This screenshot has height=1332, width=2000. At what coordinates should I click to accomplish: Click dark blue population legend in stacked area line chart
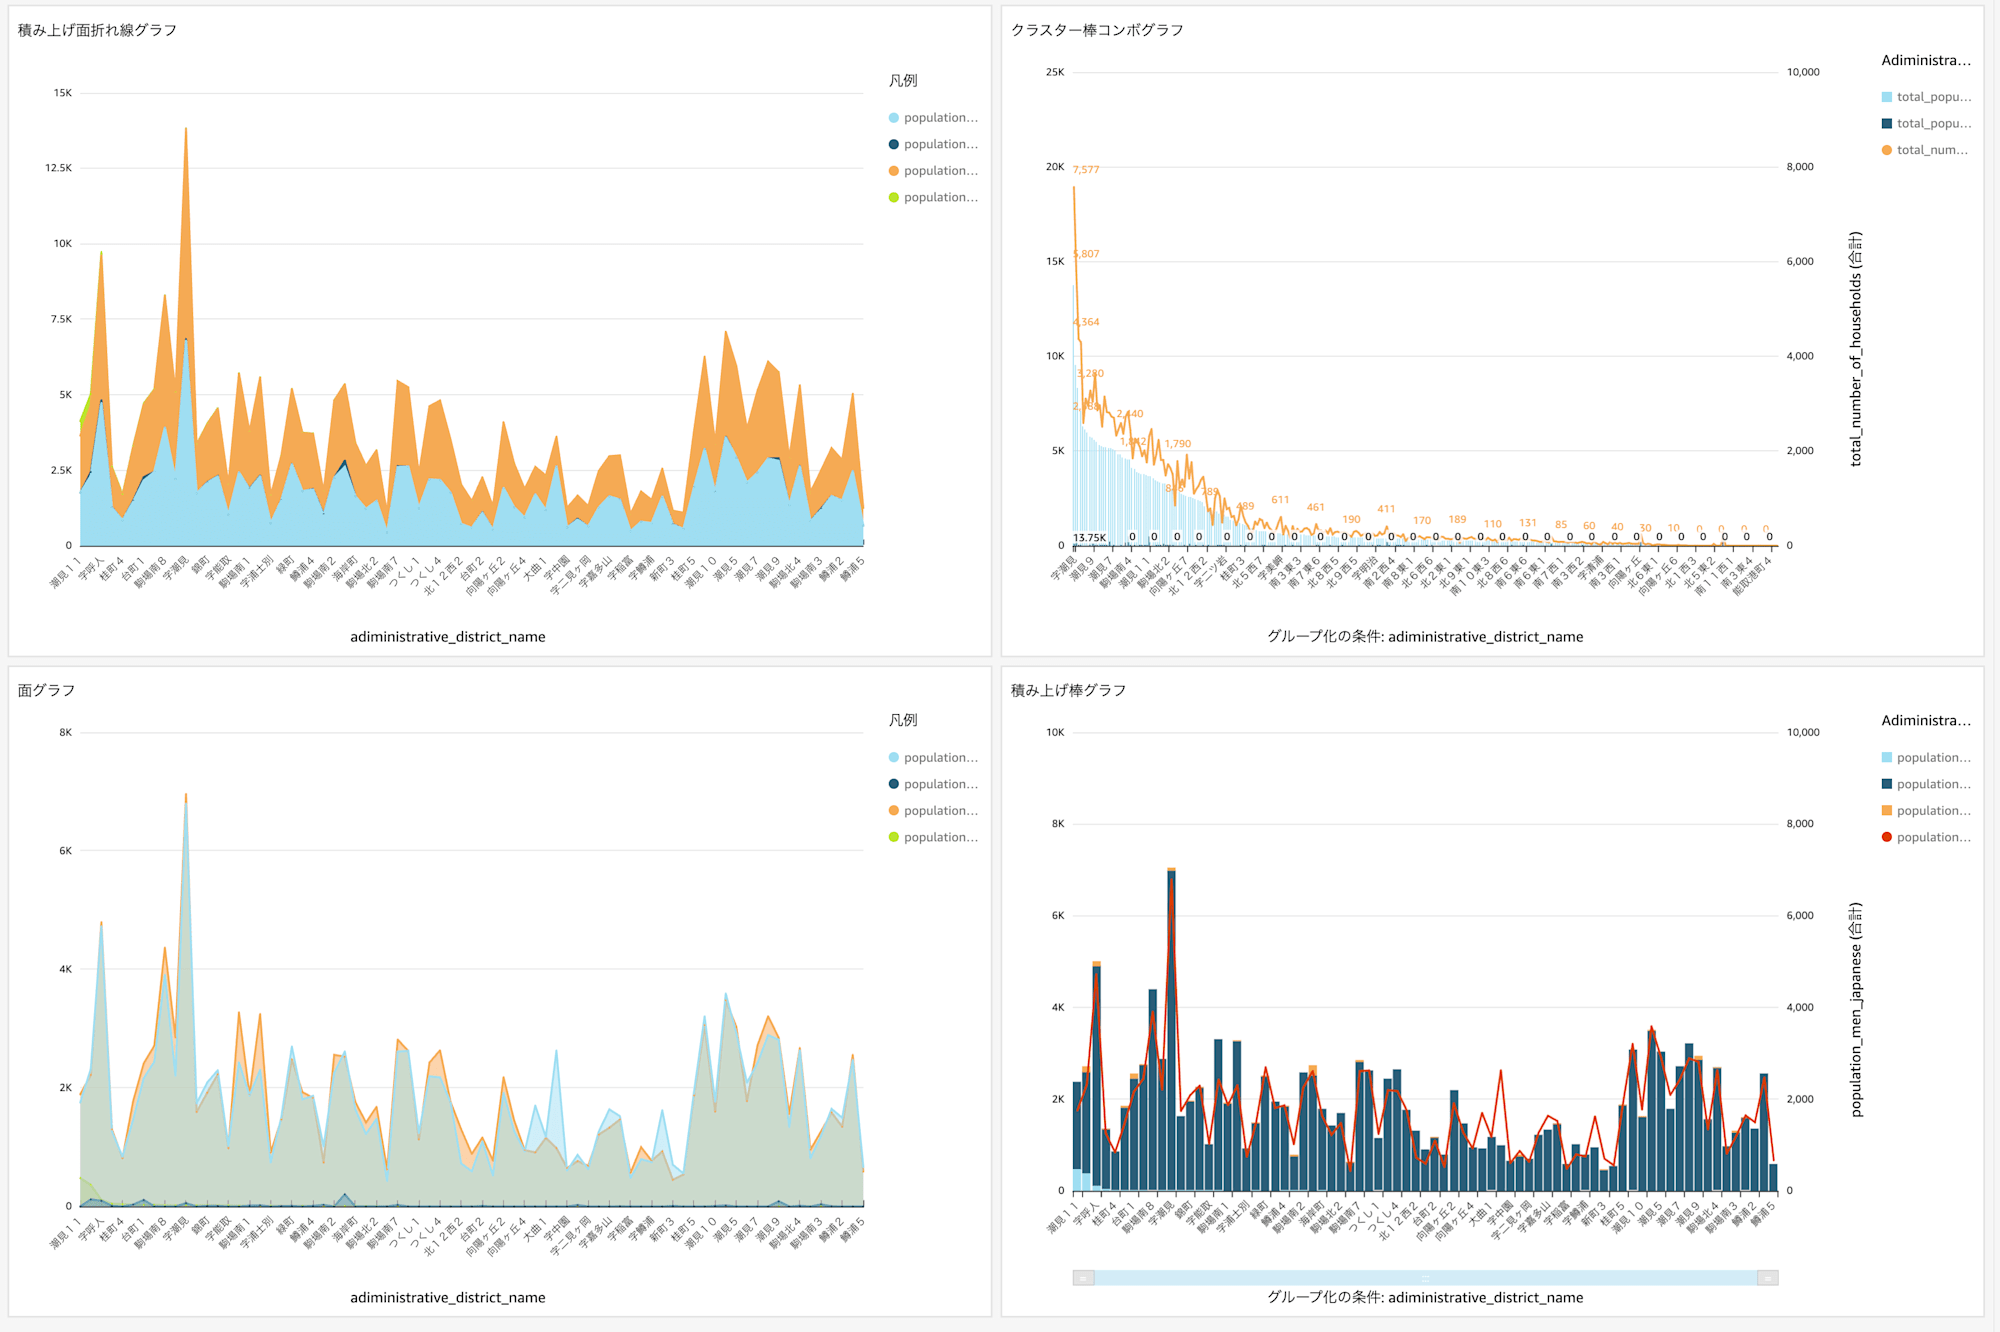point(933,144)
